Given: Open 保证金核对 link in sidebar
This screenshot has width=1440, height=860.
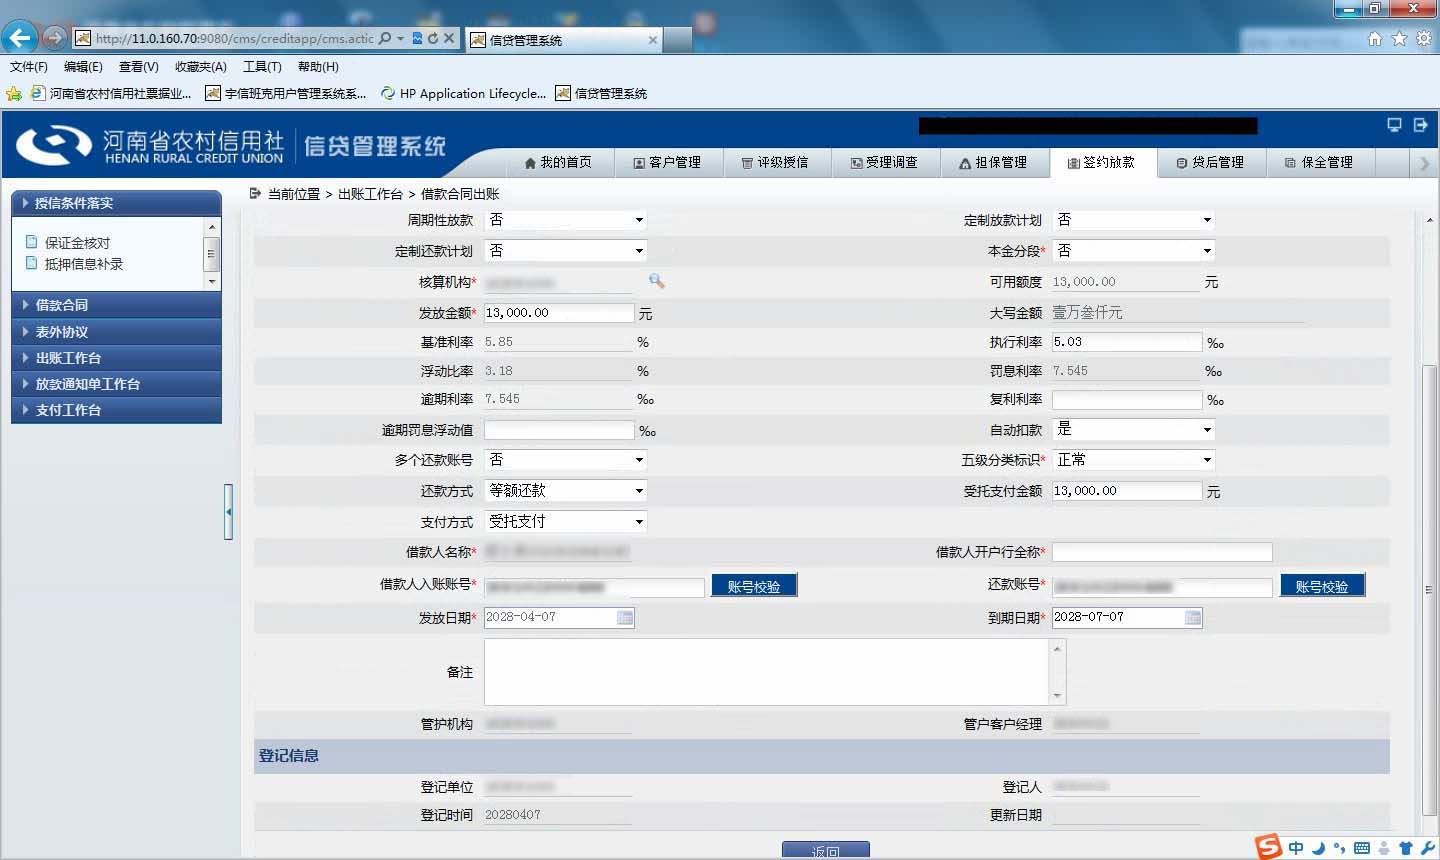Looking at the screenshot, I should [78, 243].
